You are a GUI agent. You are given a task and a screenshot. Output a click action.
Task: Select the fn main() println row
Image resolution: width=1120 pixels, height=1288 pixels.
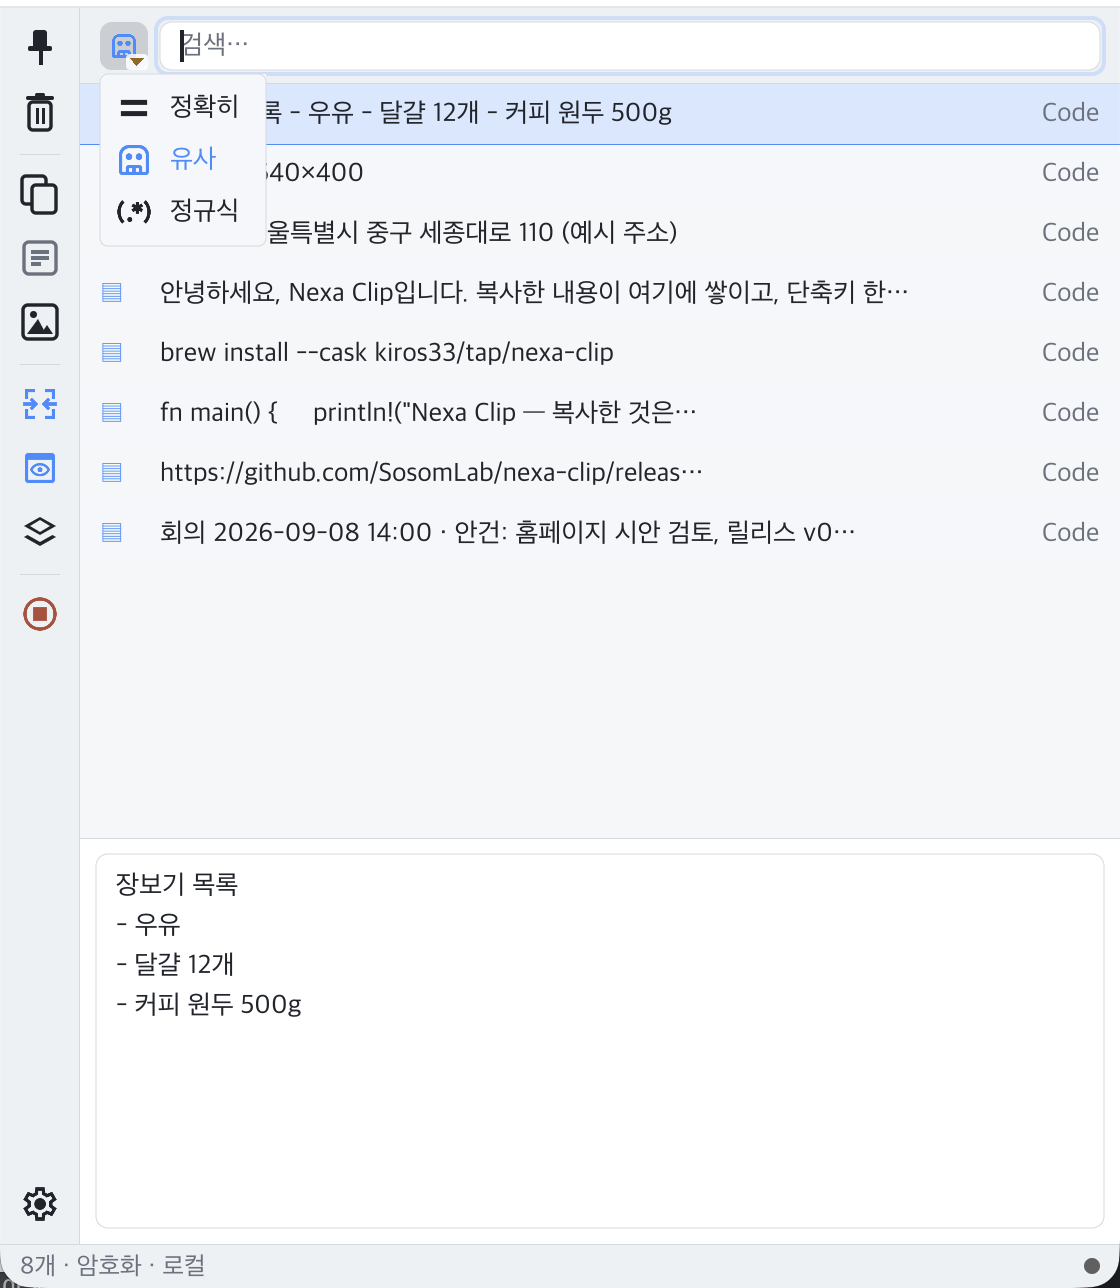click(x=600, y=412)
